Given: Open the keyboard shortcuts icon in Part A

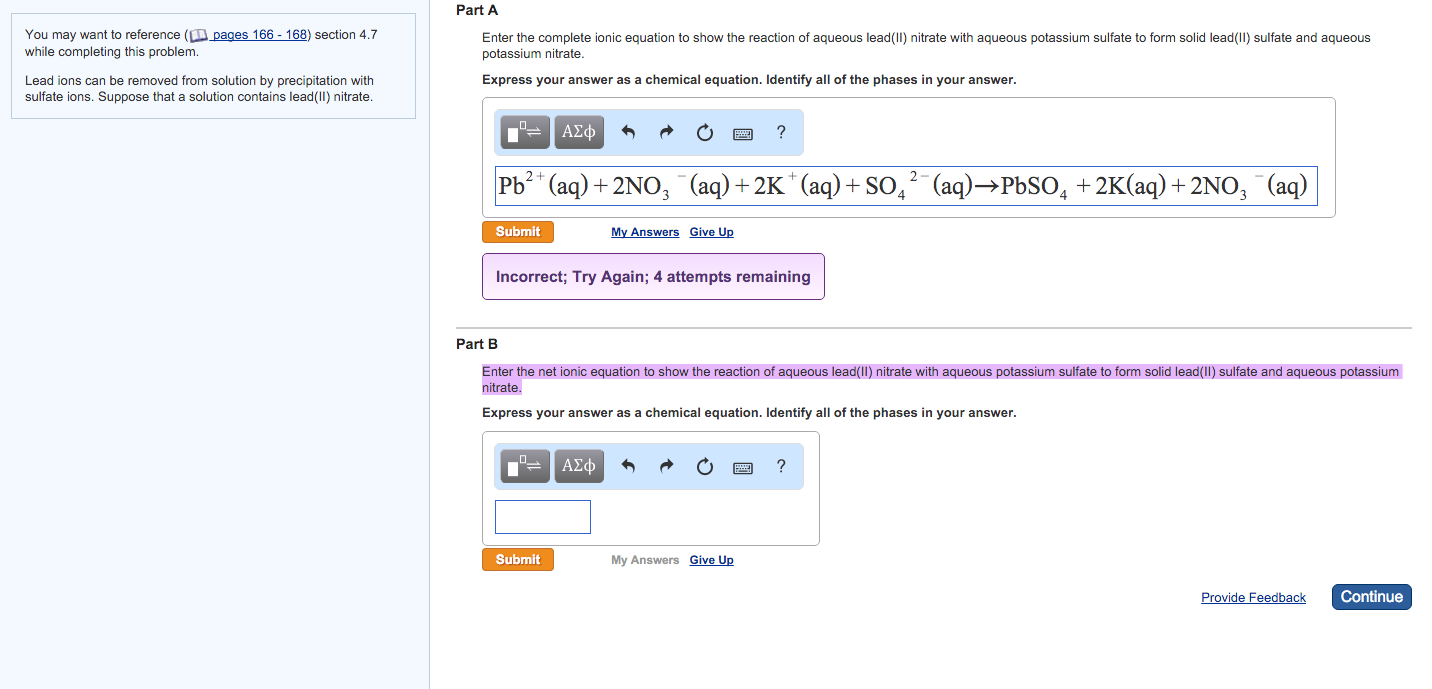Looking at the screenshot, I should pos(742,132).
